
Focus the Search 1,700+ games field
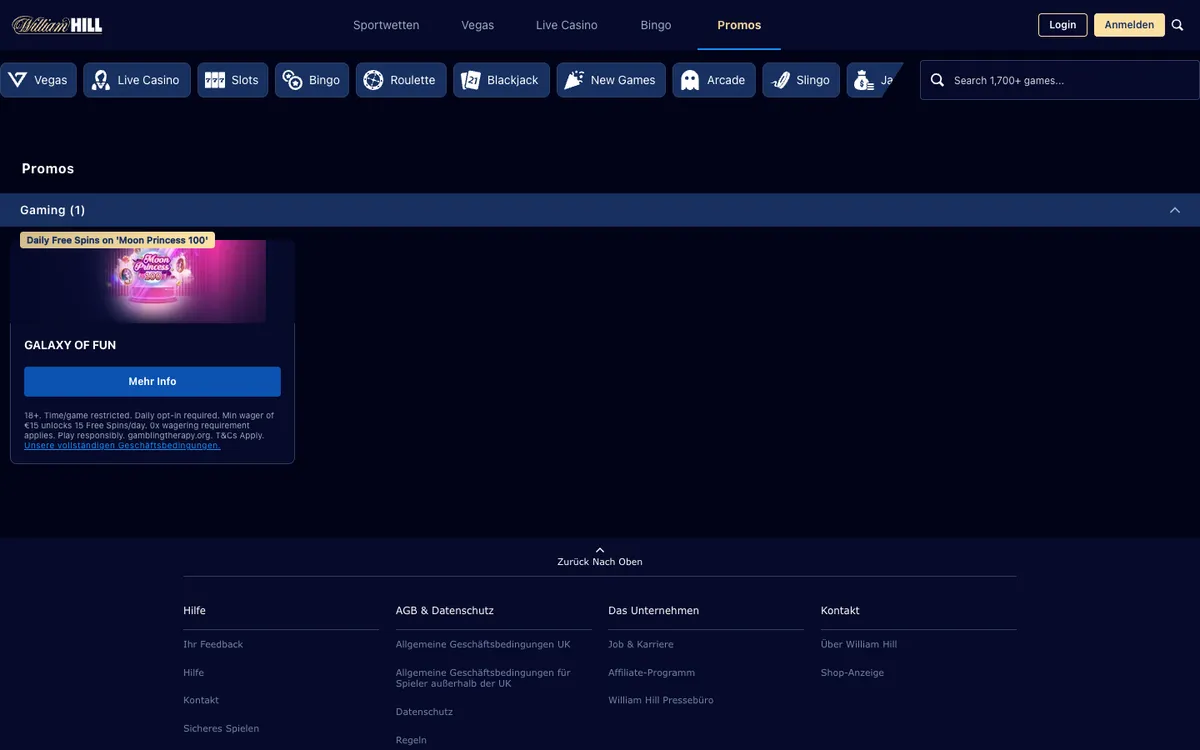point(1060,80)
